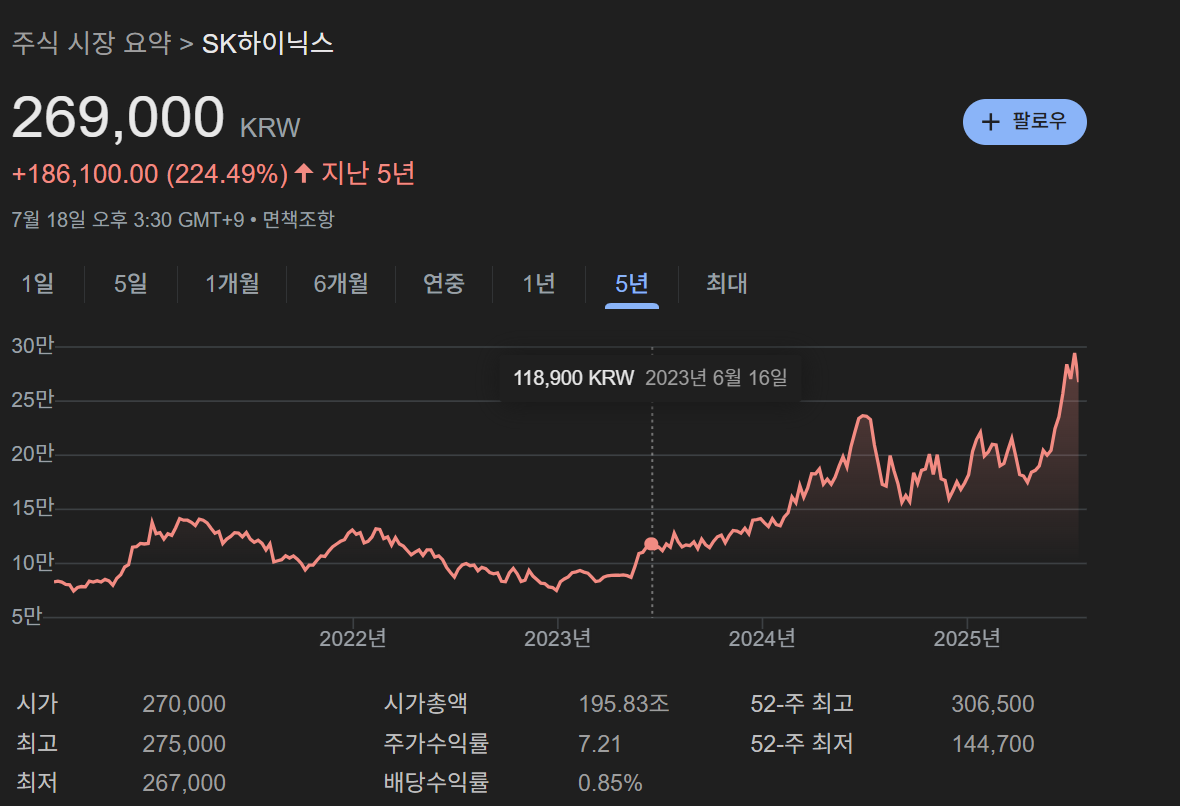Viewport: 1180px width, 806px height.
Task: Switch to the 6개월 range tab
Action: (341, 284)
